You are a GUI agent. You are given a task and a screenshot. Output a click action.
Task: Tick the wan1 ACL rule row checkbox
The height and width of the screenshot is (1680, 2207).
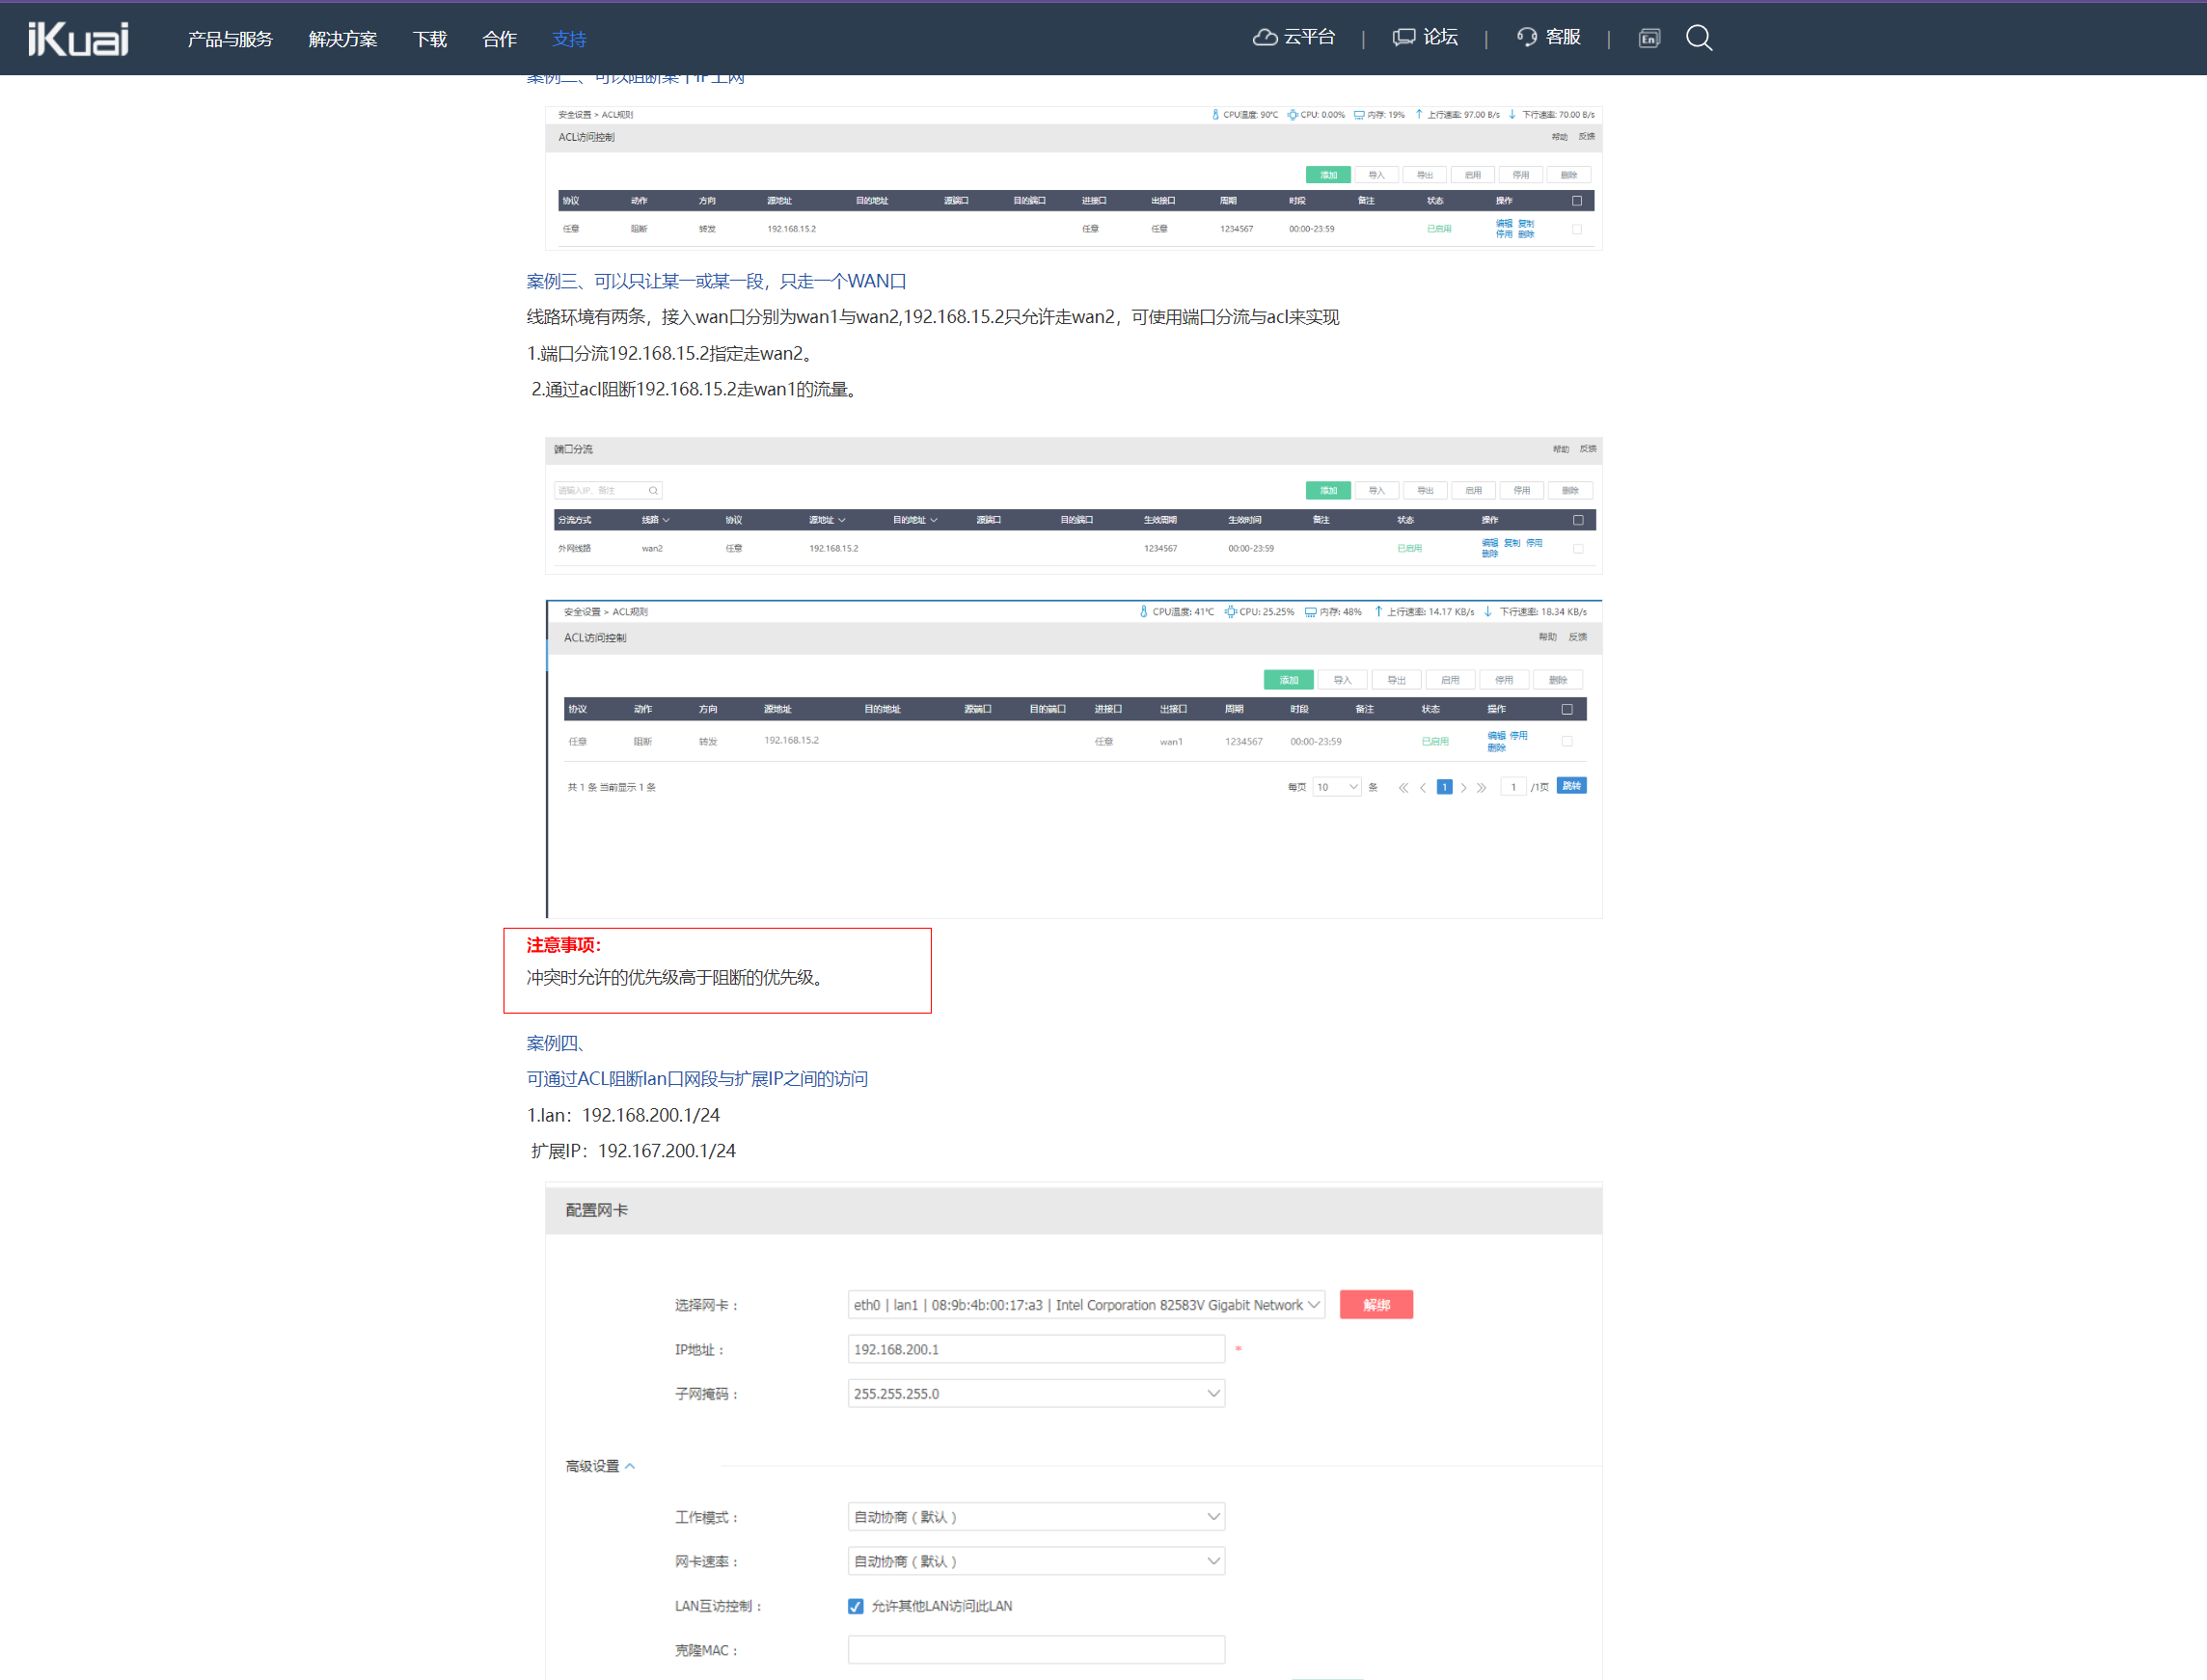1567,742
